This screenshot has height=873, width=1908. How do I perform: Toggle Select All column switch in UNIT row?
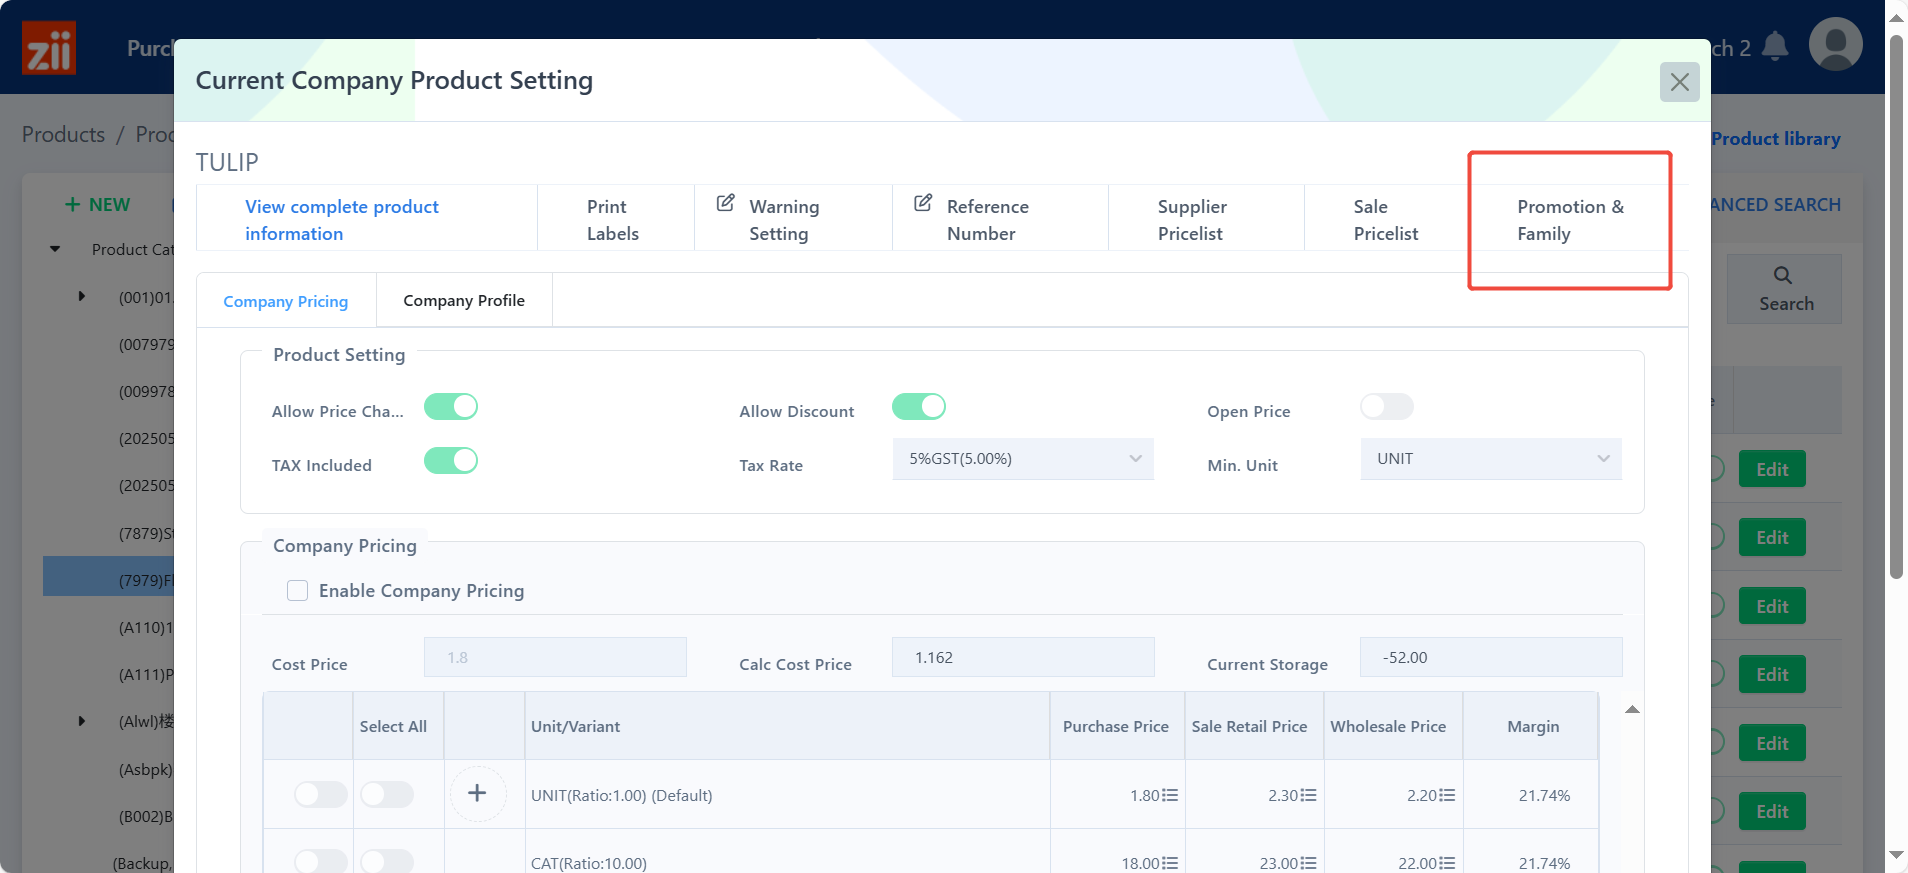click(x=387, y=795)
